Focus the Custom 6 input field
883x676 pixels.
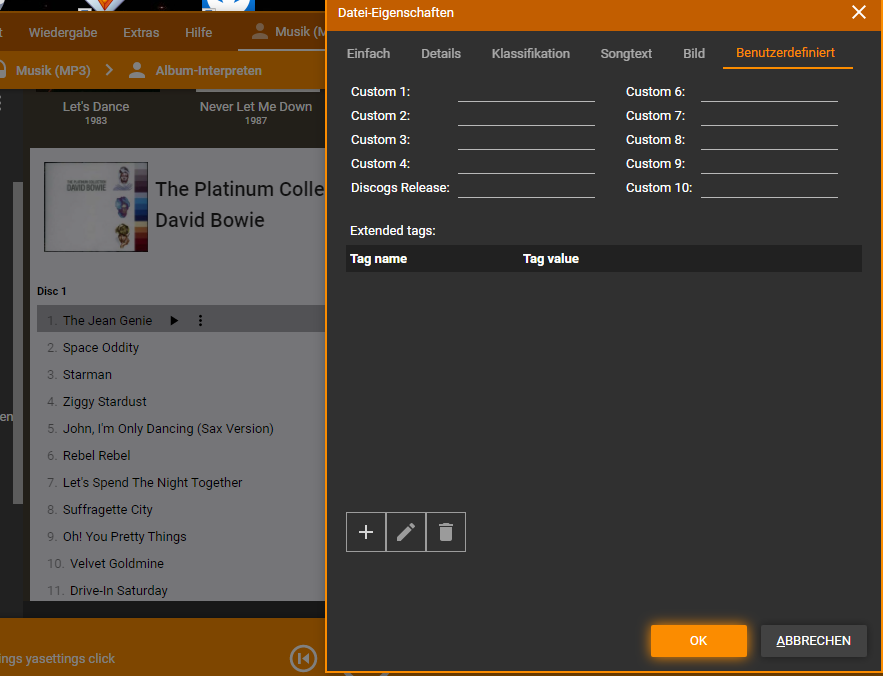click(x=769, y=92)
